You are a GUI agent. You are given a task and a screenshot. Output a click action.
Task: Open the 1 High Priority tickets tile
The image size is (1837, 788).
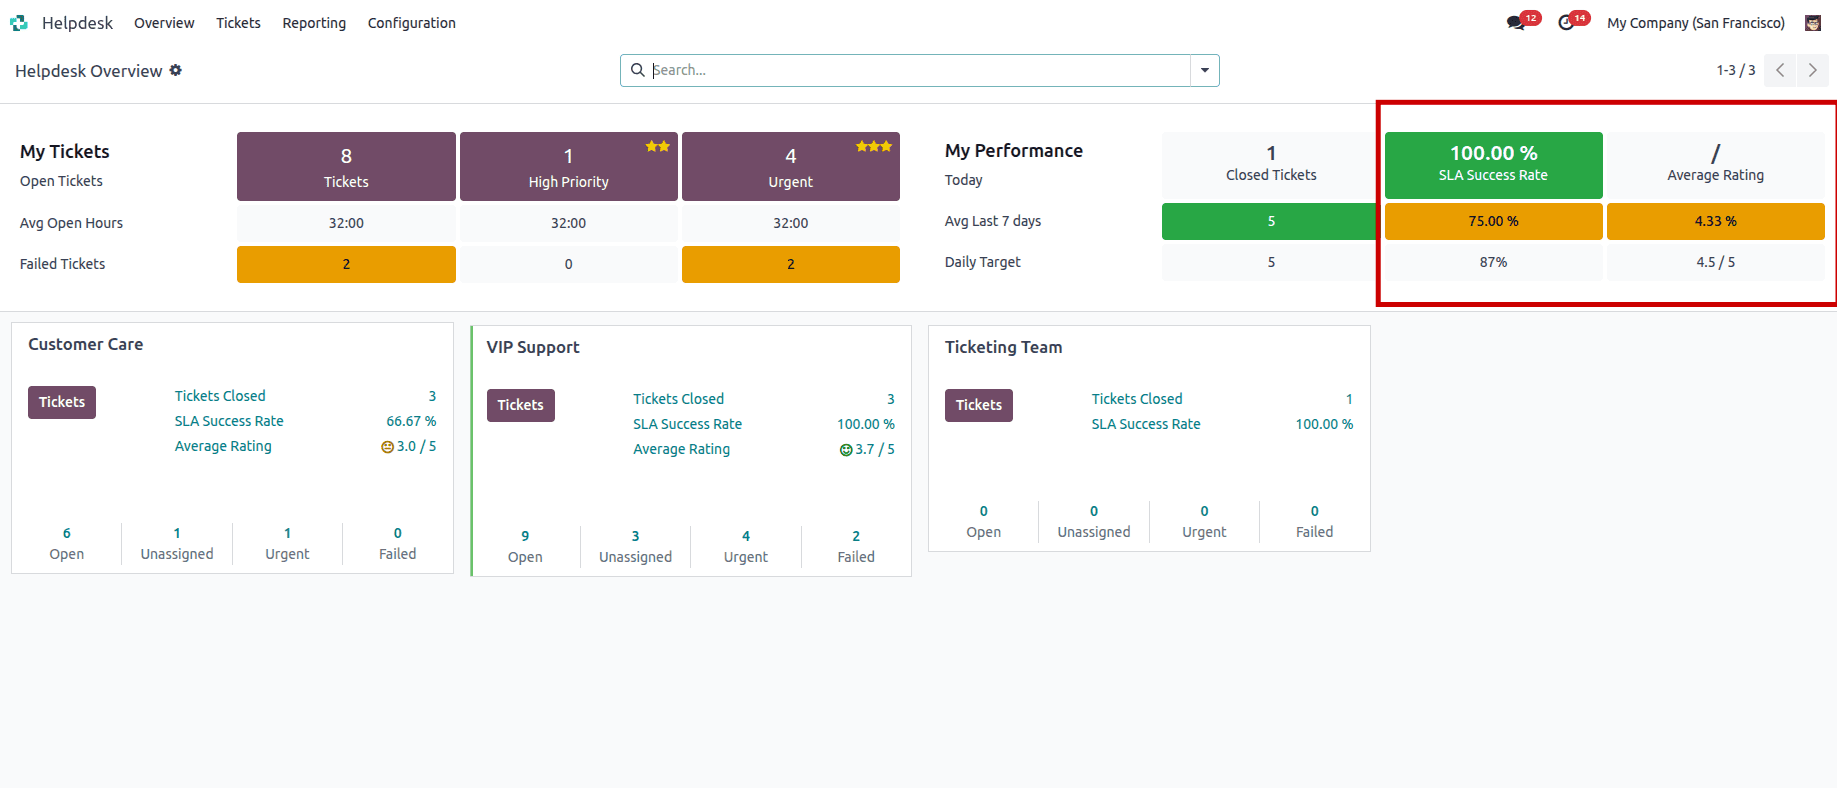(x=568, y=167)
